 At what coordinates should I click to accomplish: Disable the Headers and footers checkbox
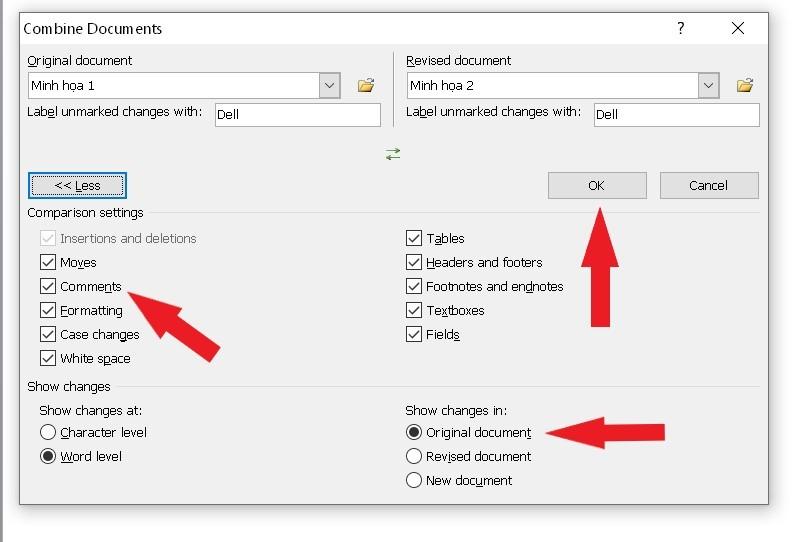414,263
